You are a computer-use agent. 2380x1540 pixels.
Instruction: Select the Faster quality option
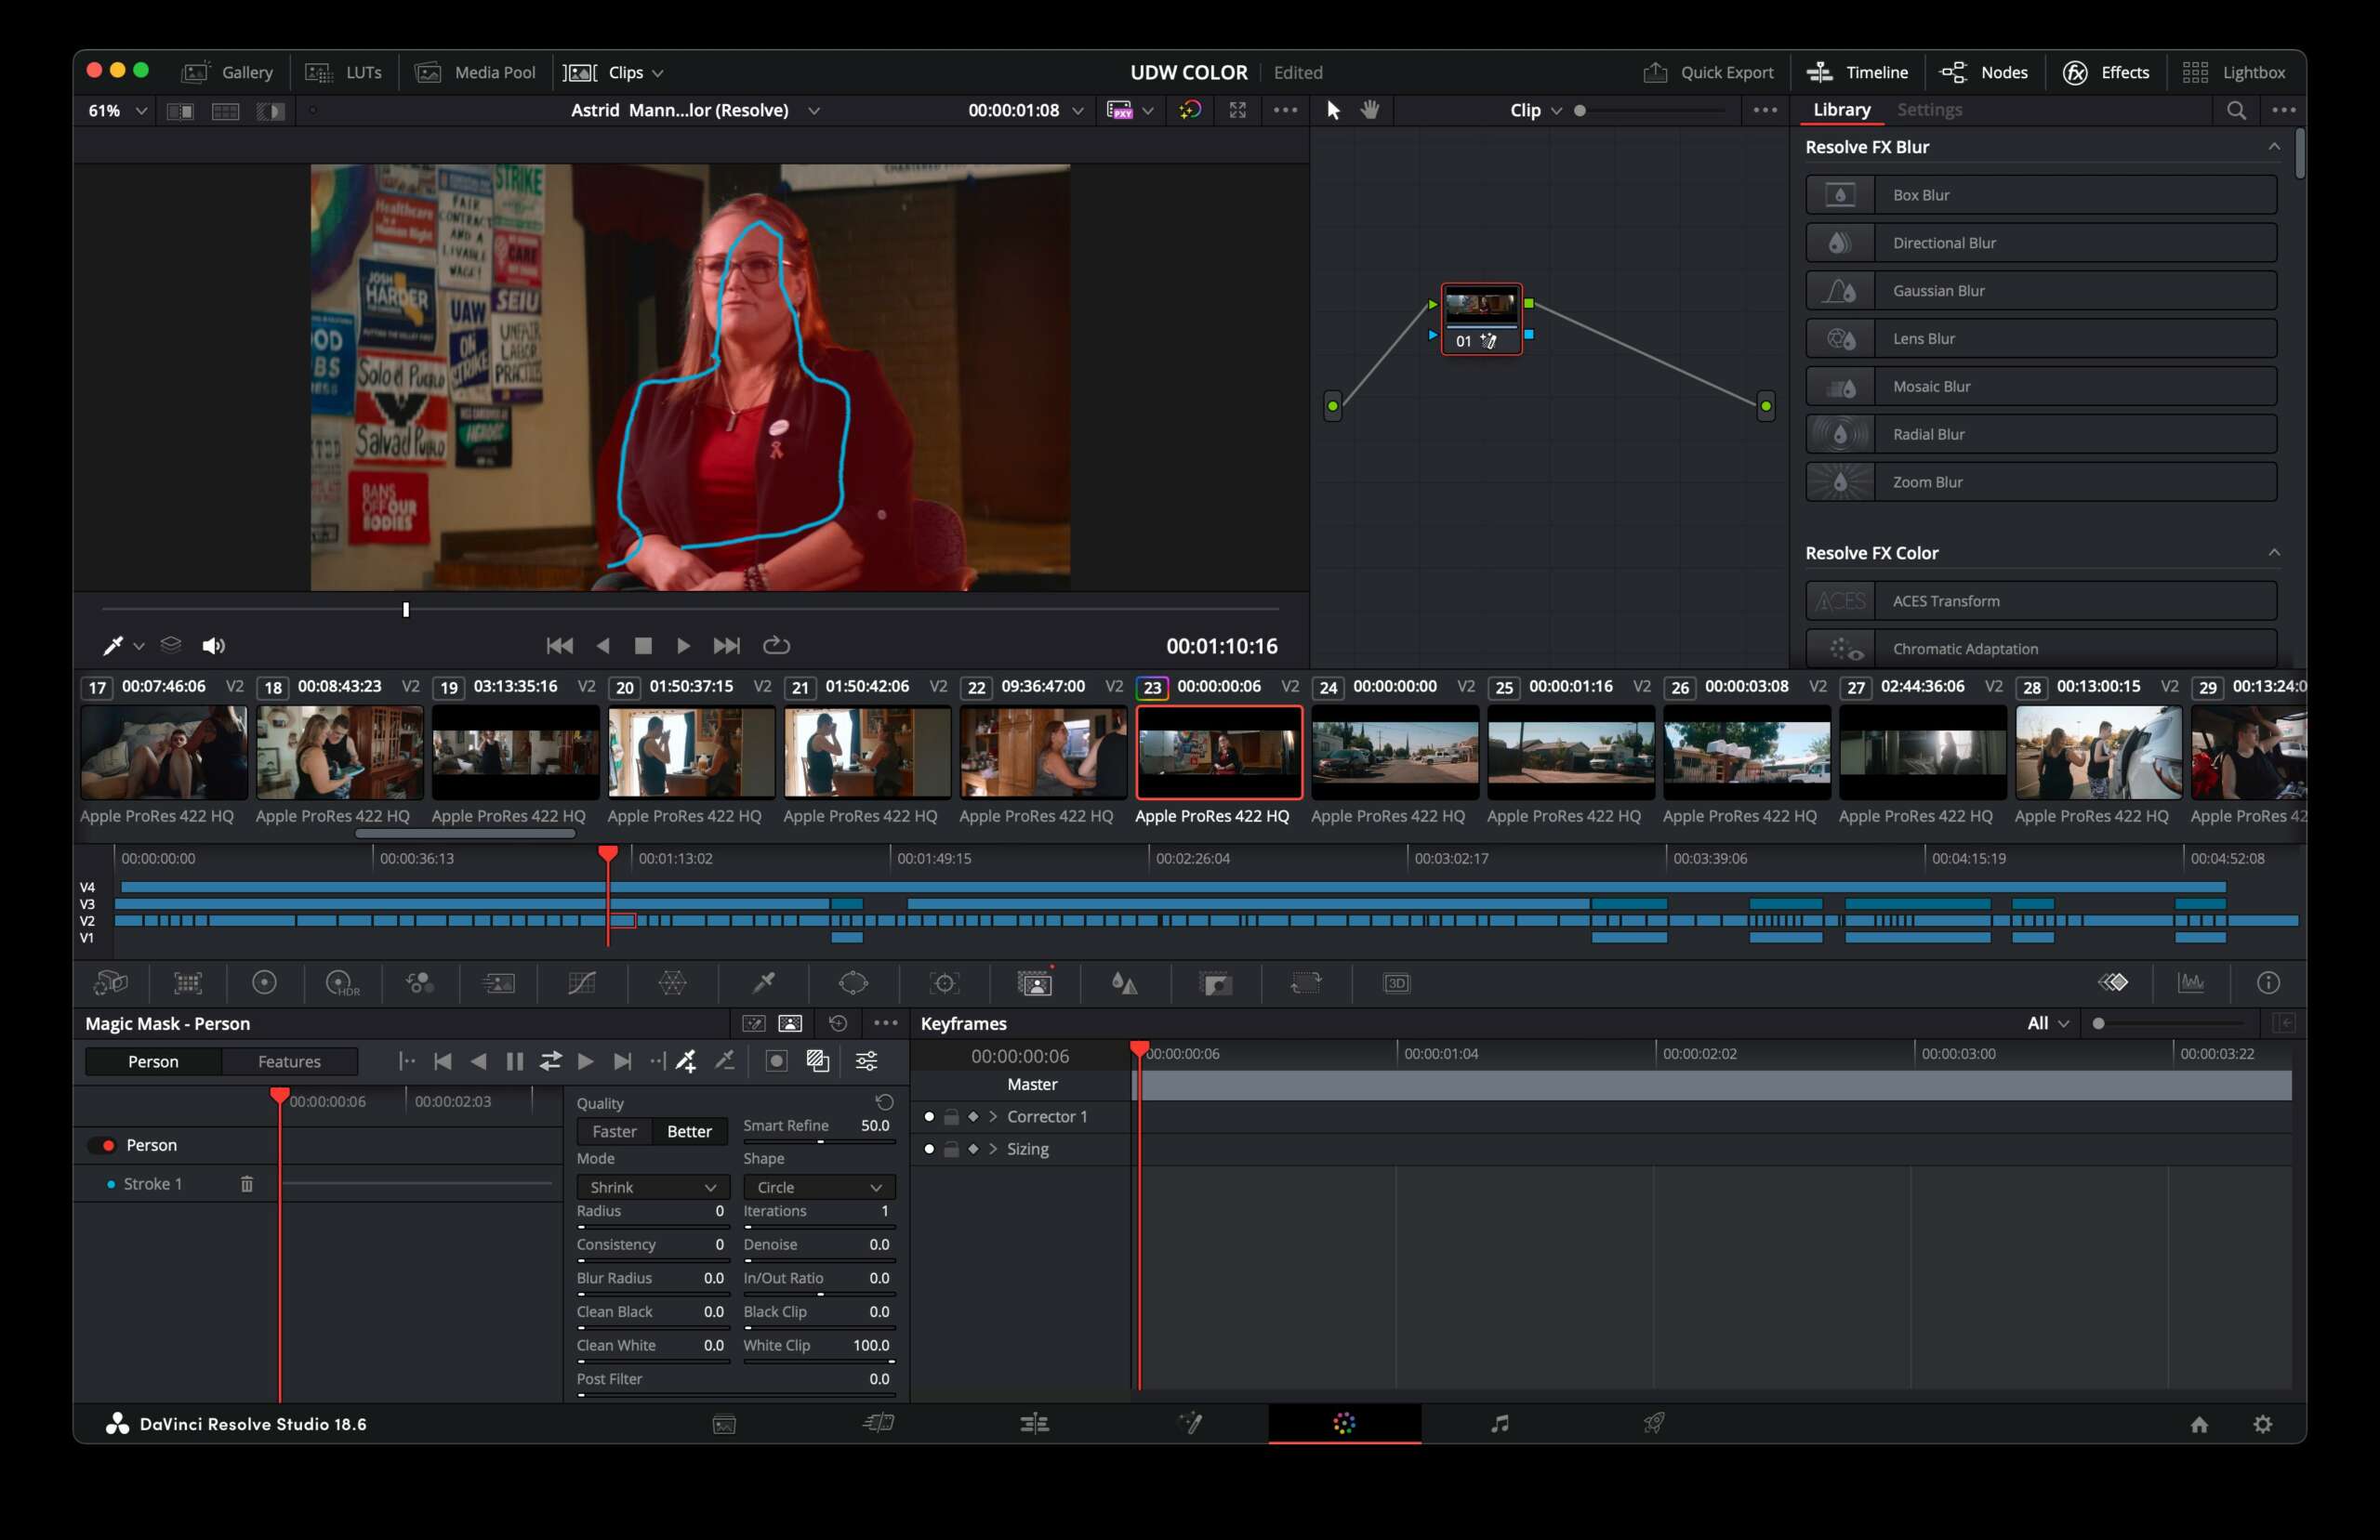[614, 1131]
